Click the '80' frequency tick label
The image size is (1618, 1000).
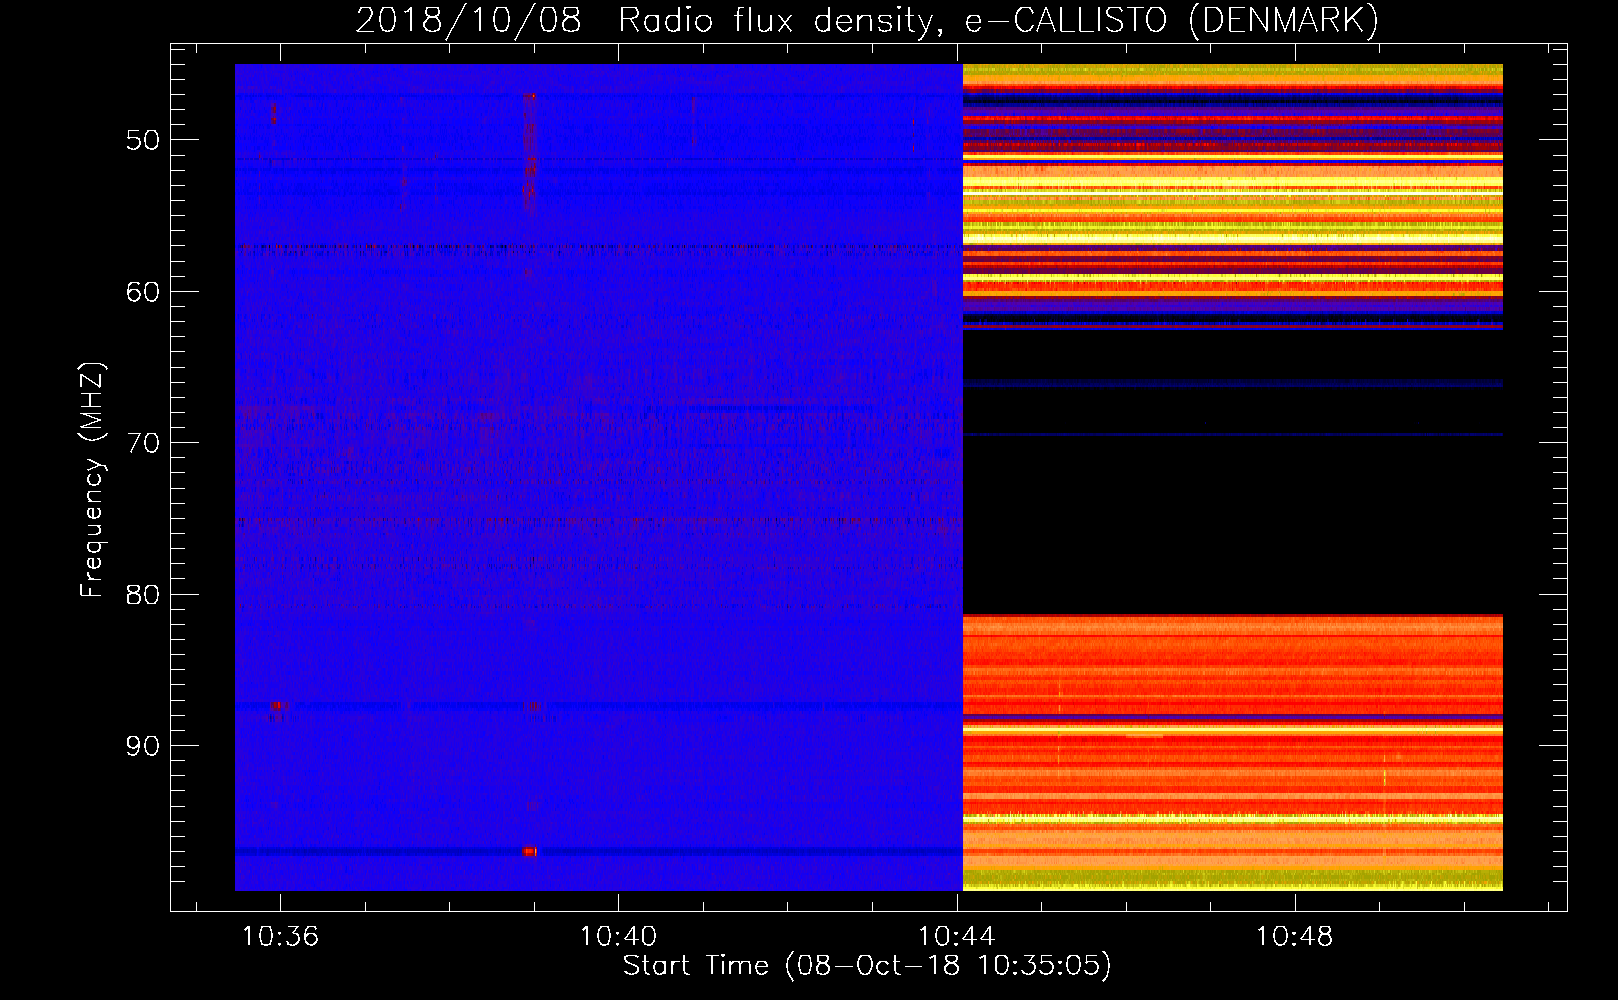[x=143, y=595]
